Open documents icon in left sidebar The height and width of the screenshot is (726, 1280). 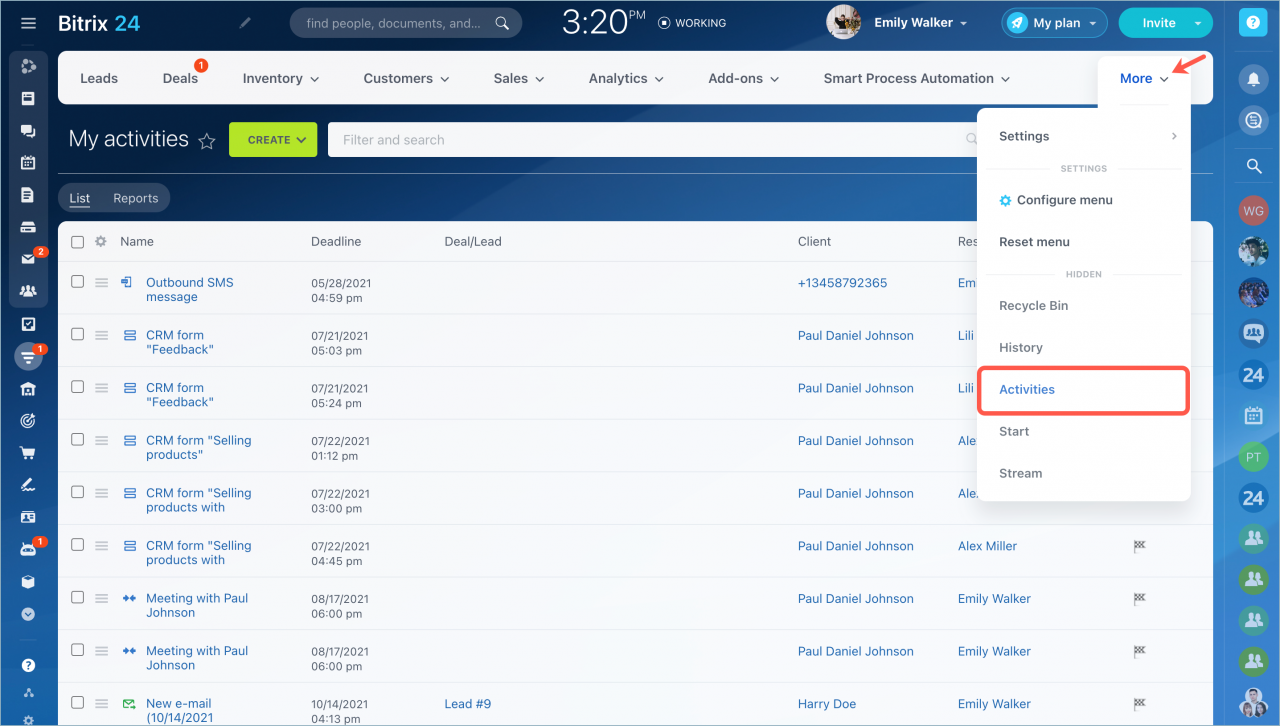pyautogui.click(x=28, y=195)
